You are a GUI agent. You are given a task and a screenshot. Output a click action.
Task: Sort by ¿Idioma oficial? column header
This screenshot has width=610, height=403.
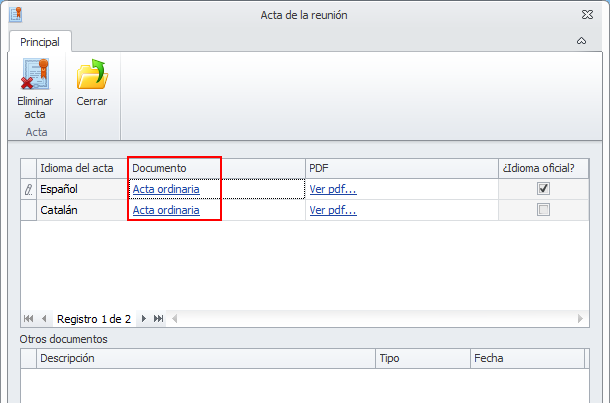point(543,168)
